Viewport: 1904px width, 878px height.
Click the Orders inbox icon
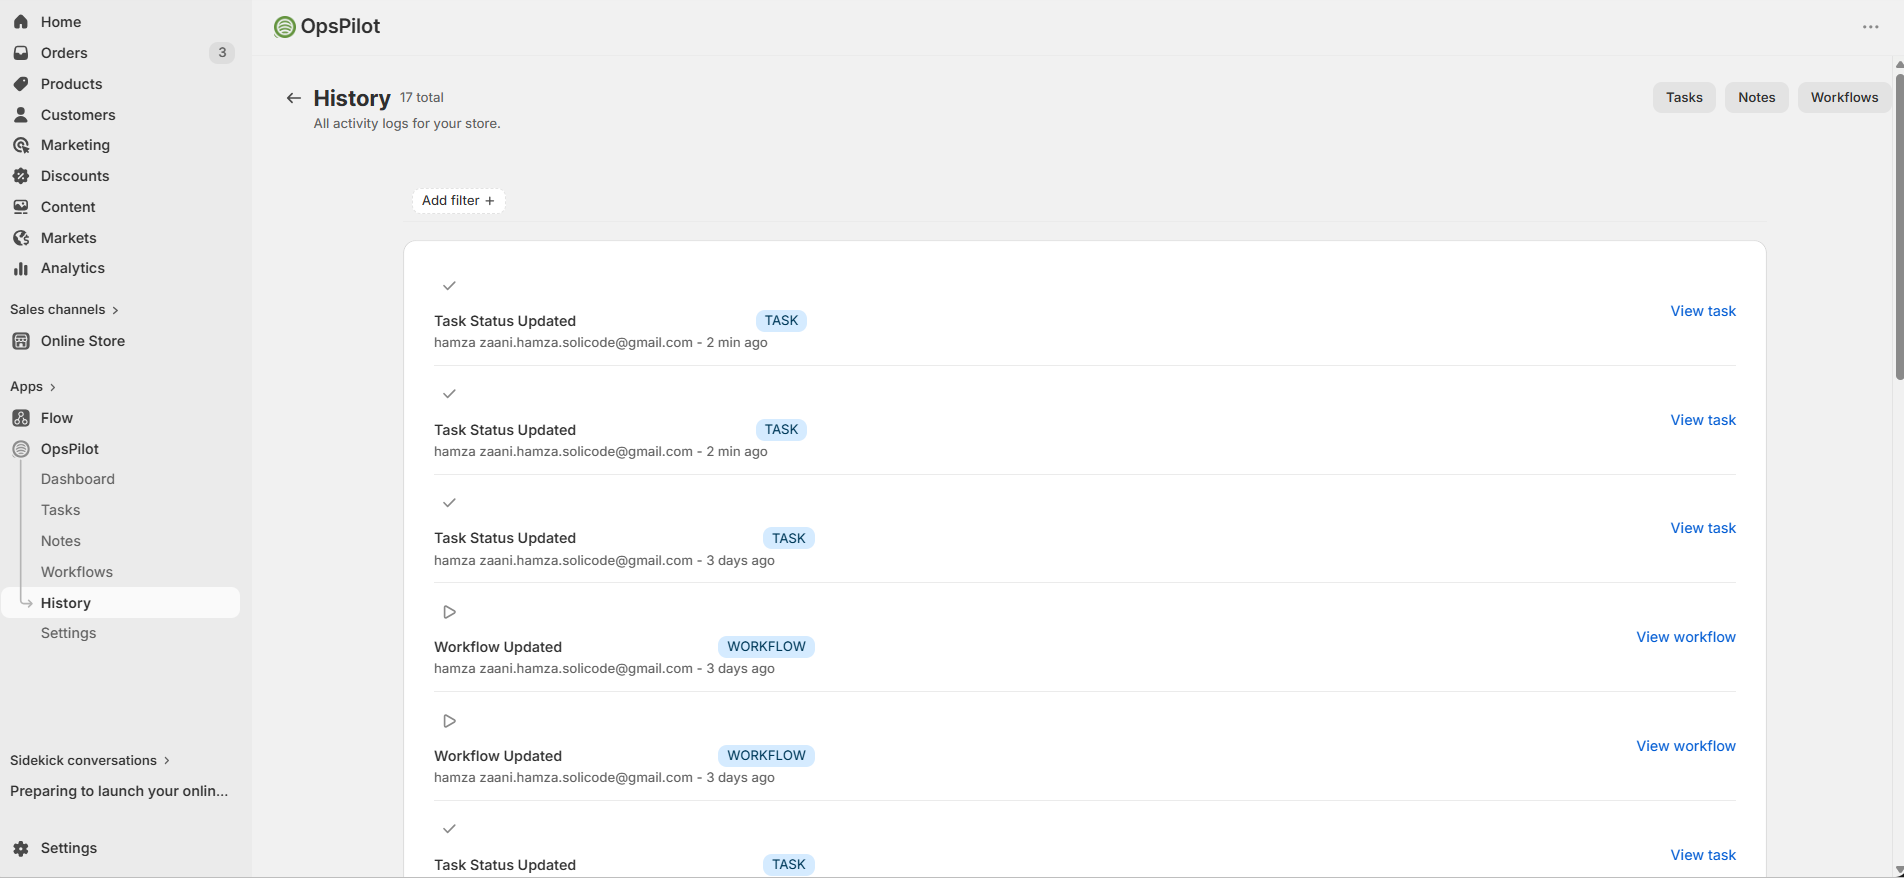point(21,53)
